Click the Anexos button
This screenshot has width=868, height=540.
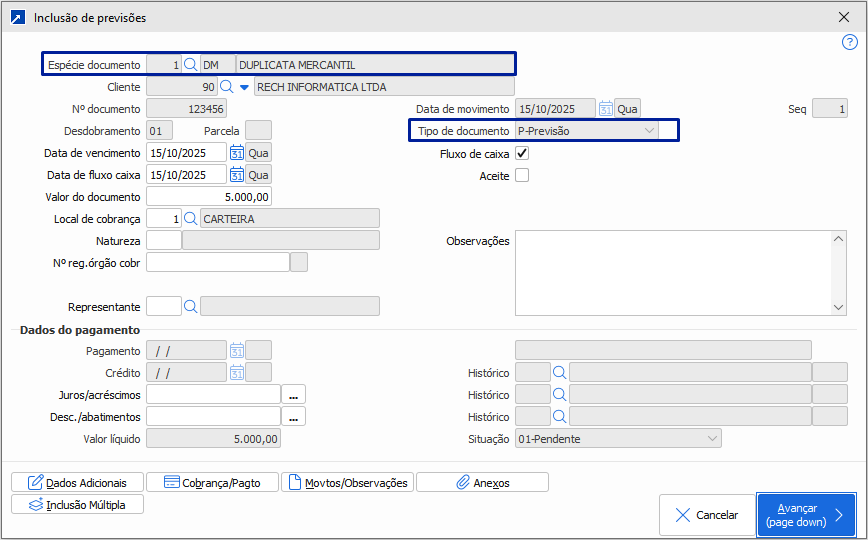[x=482, y=483]
